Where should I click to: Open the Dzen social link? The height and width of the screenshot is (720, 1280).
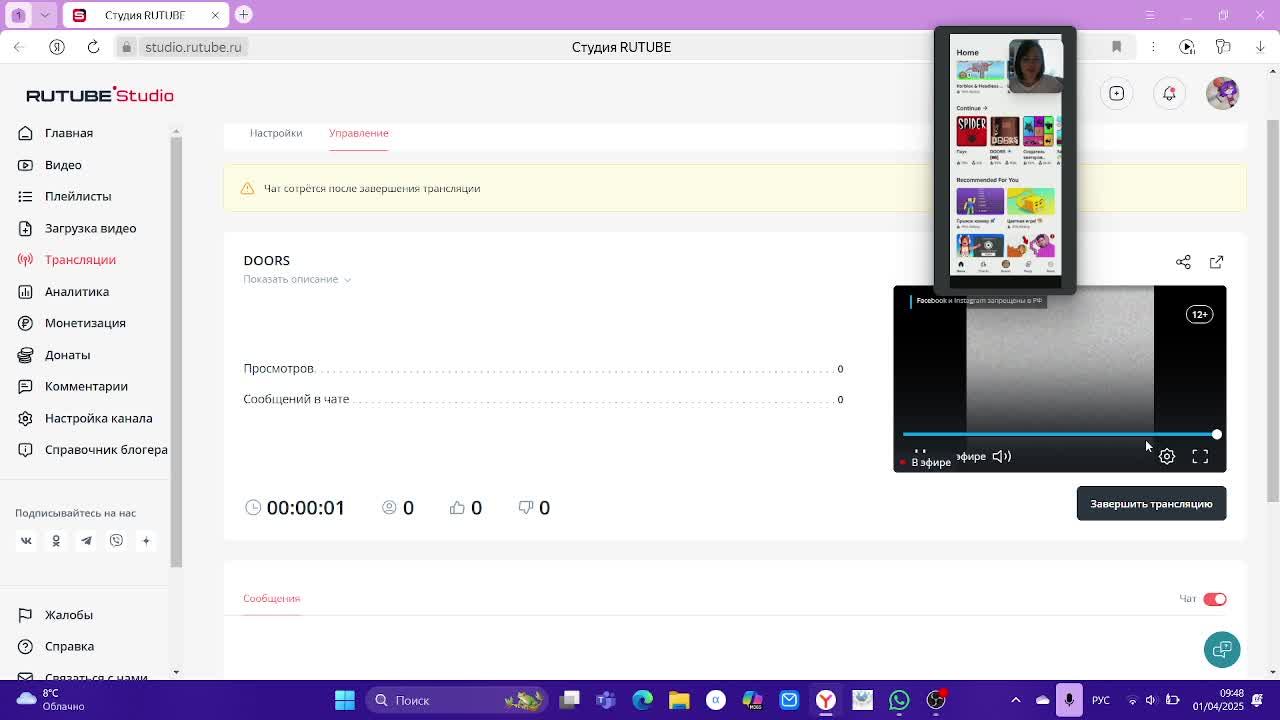(x=146, y=541)
